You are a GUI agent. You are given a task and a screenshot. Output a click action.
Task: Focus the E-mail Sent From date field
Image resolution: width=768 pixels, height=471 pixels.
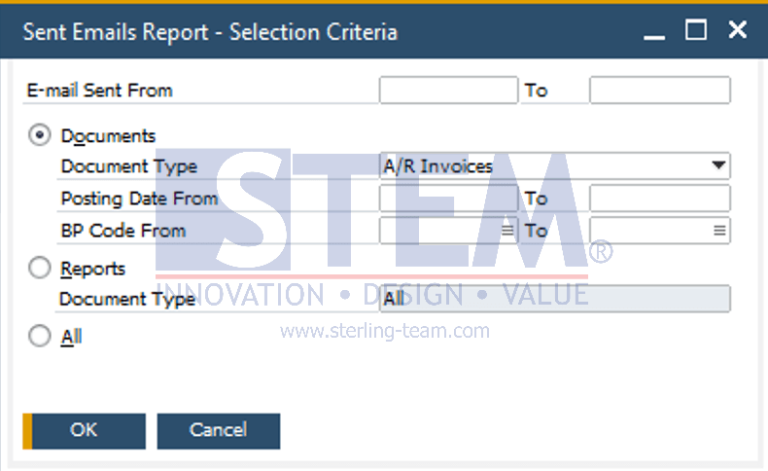[x=448, y=90]
